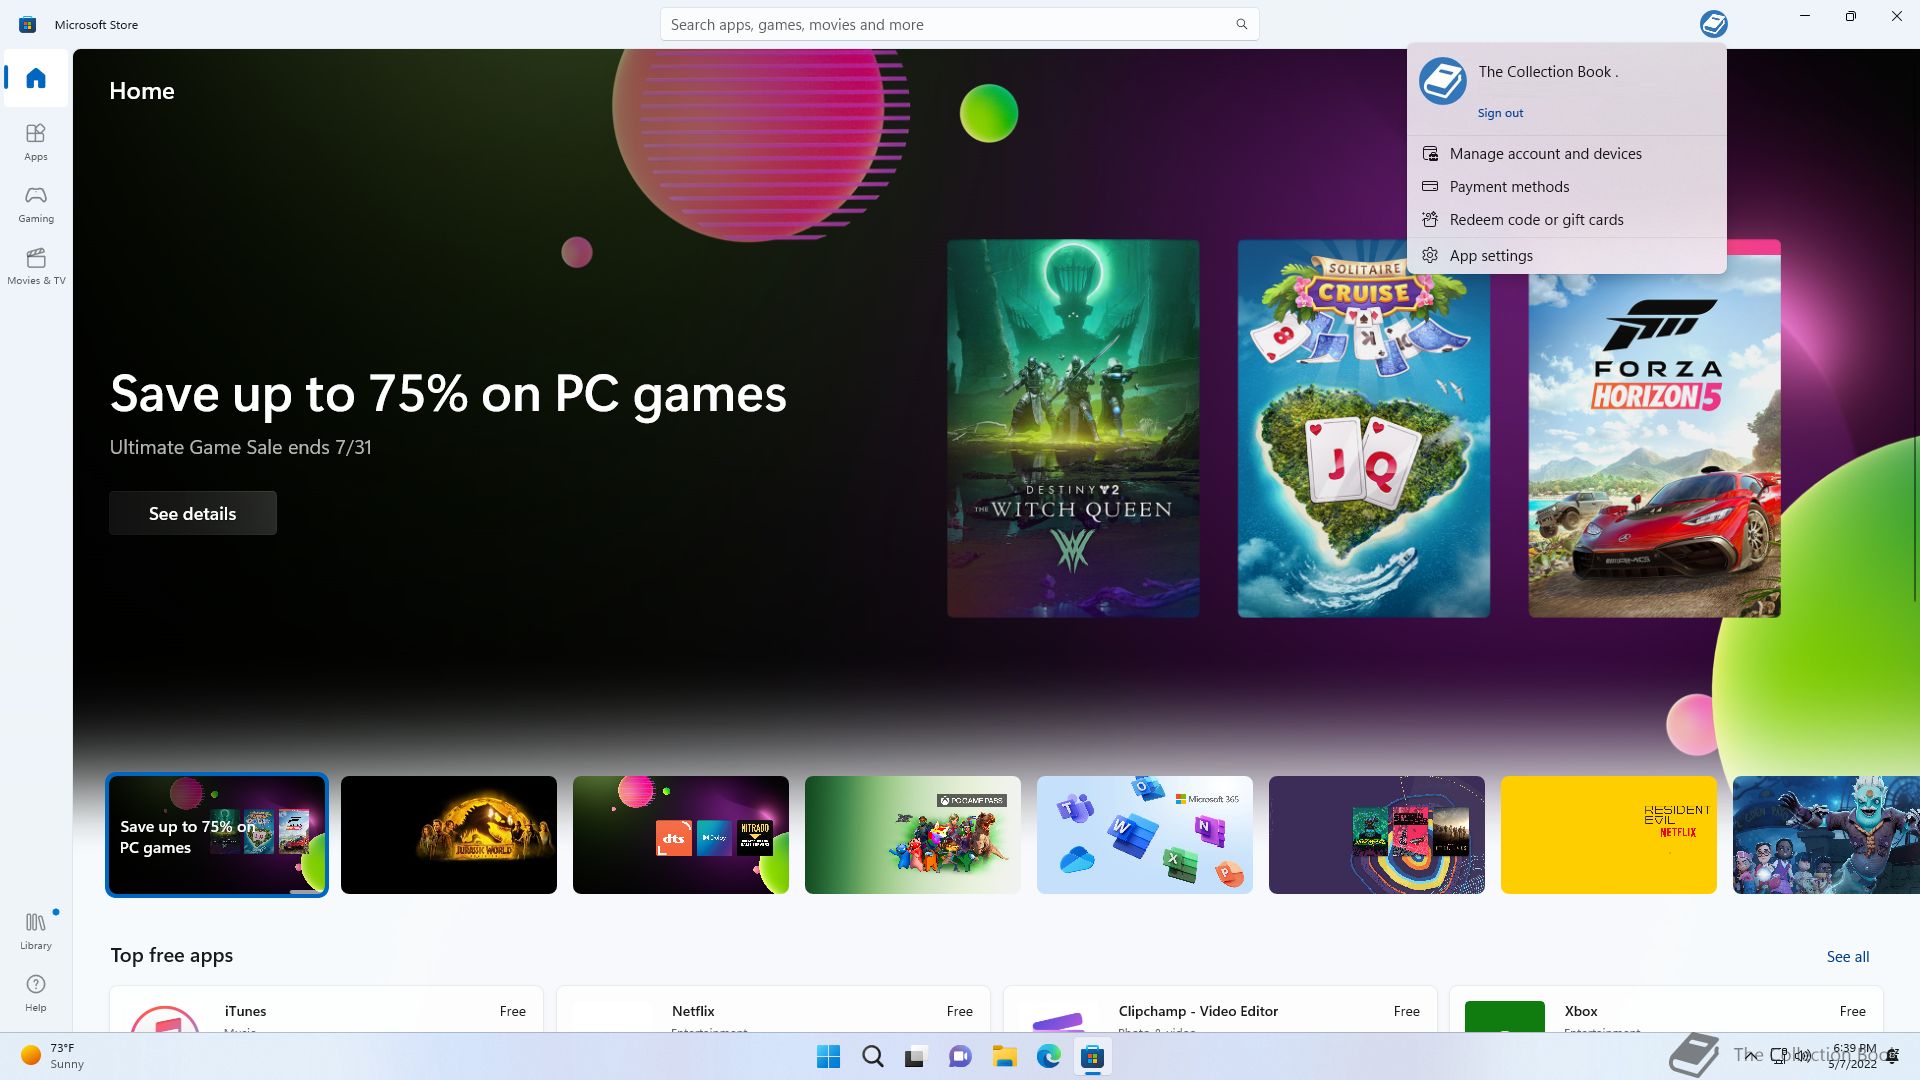Open Movies & TV section in sidebar

pyautogui.click(x=36, y=266)
